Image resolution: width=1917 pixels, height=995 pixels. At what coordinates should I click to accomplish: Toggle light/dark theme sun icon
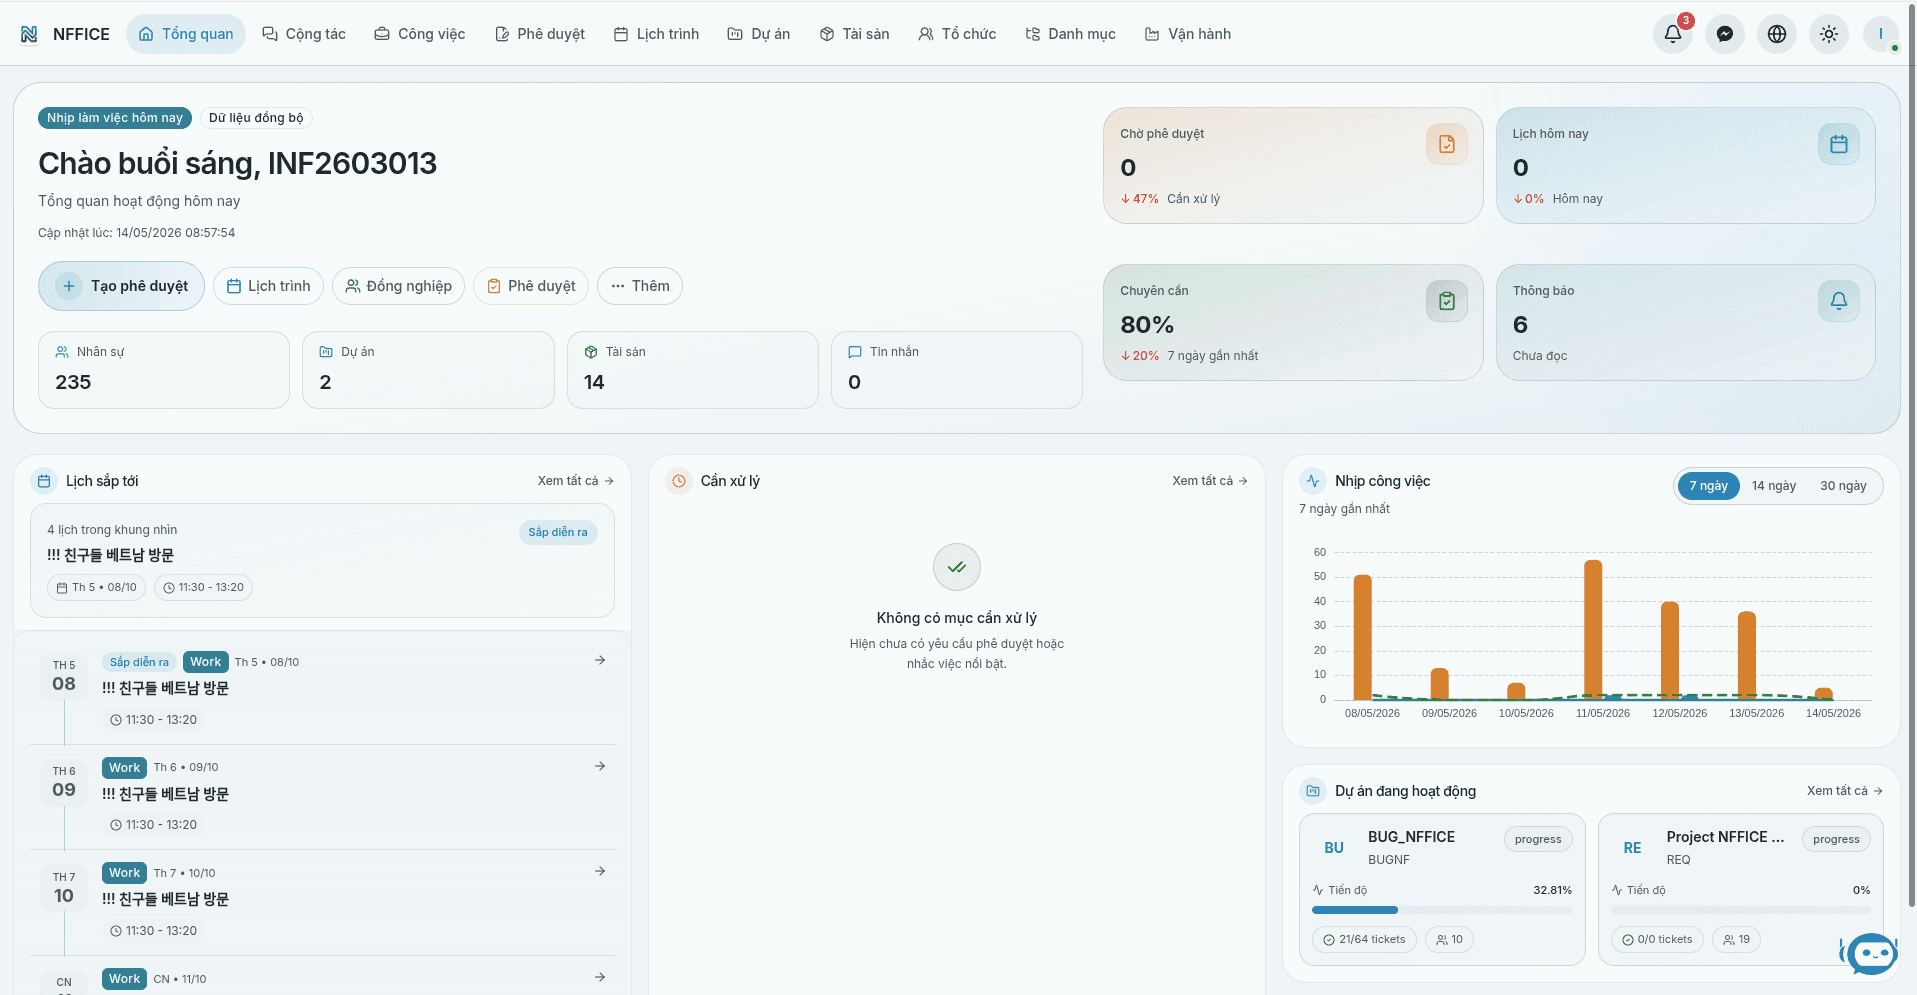coord(1829,34)
